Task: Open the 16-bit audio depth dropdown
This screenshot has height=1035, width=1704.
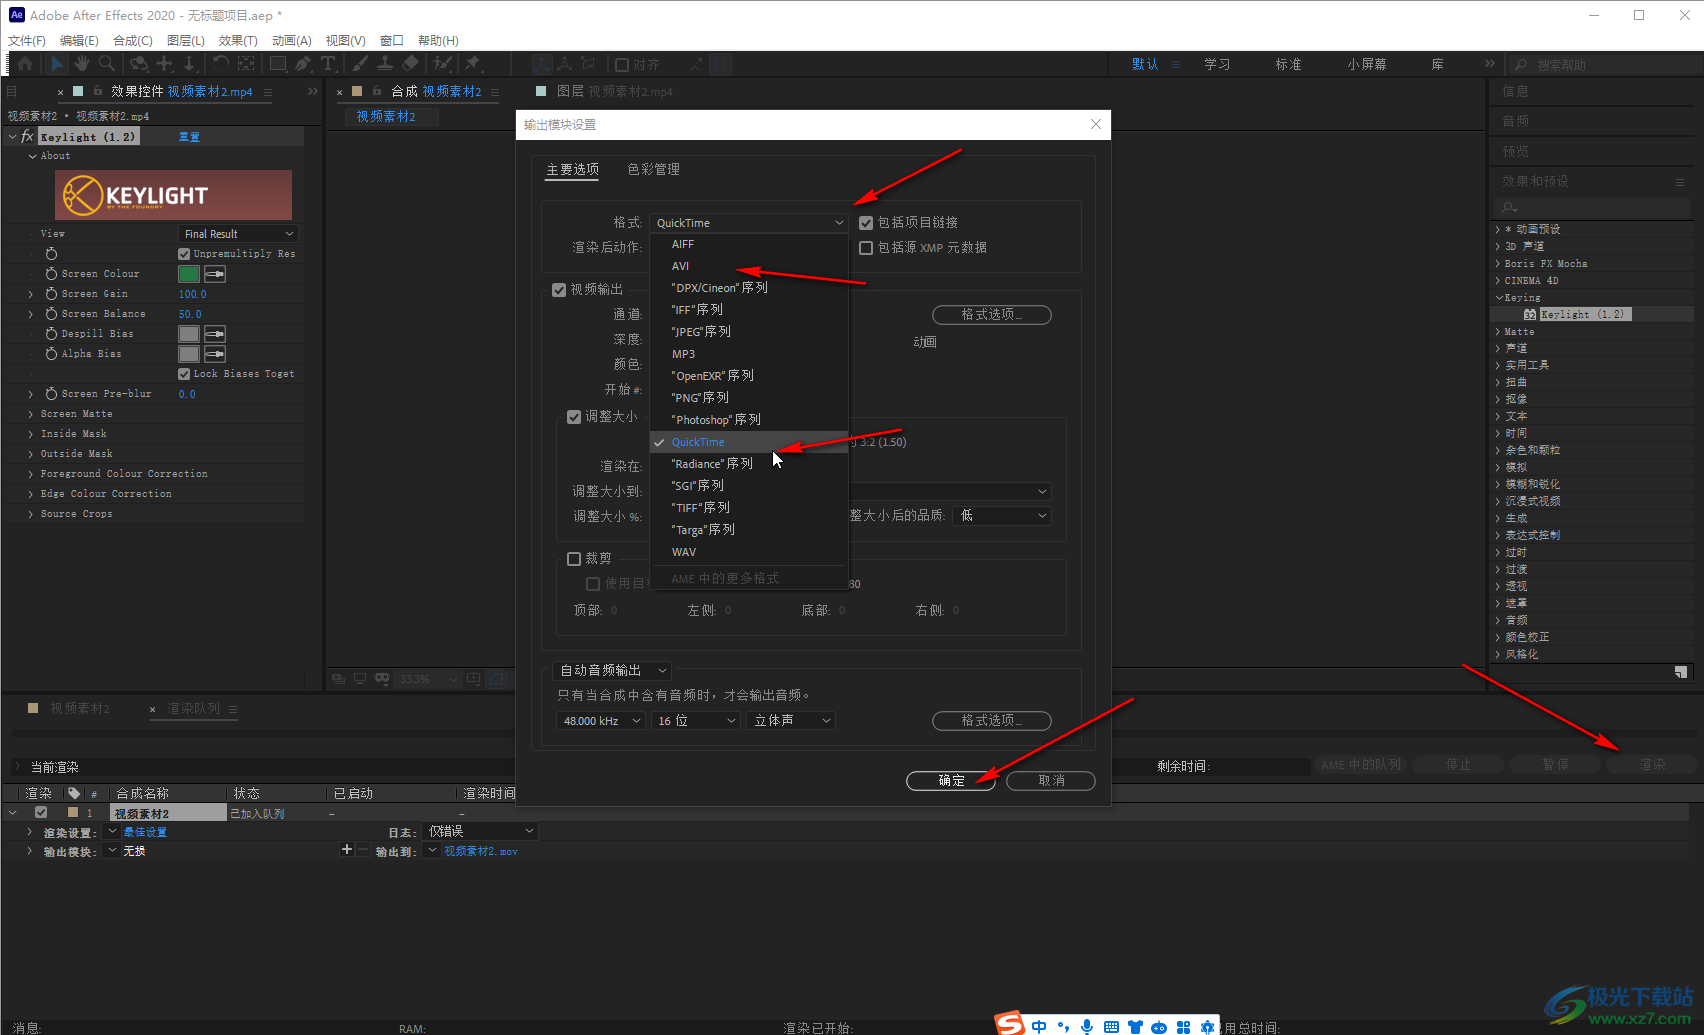Action: coord(696,721)
